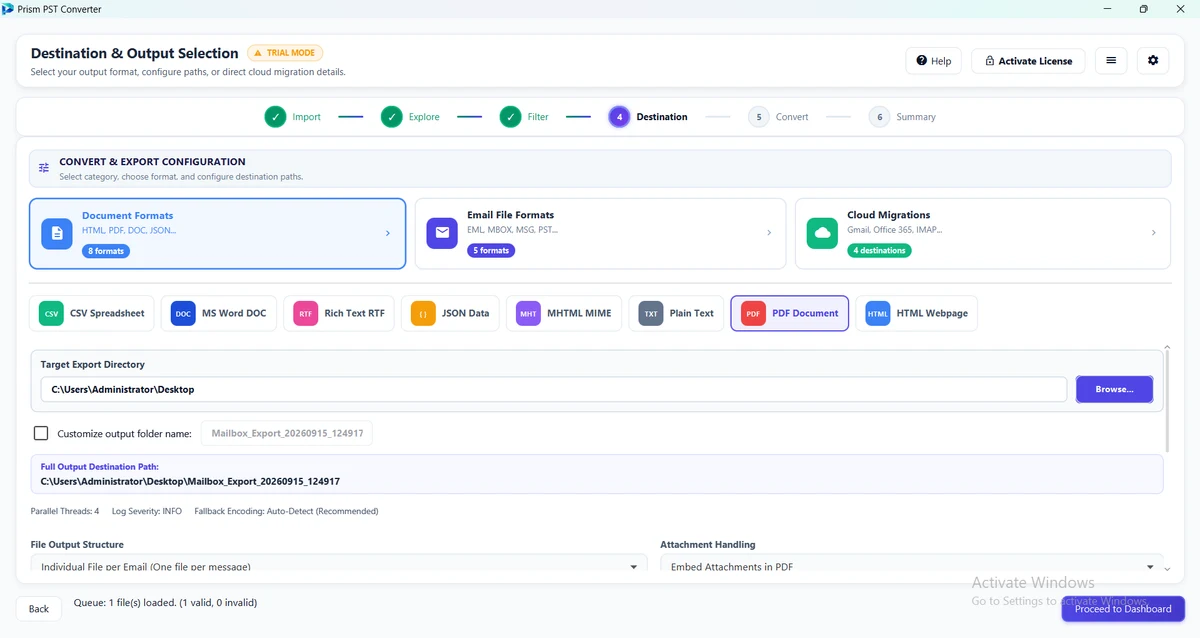Open the hamburger menu icon

[1111, 61]
